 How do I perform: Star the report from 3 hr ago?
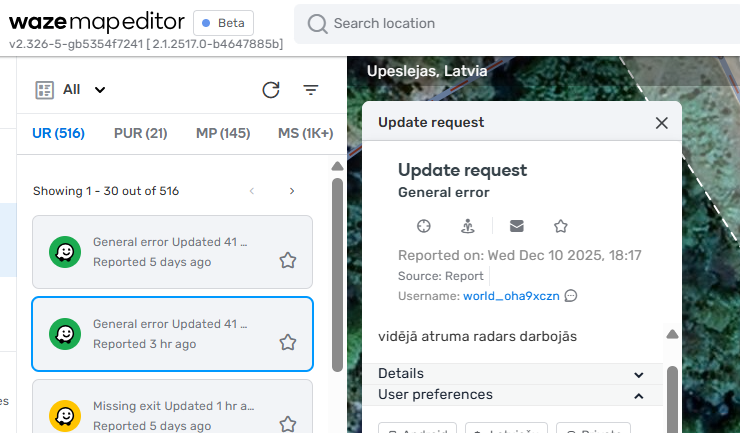tap(288, 342)
